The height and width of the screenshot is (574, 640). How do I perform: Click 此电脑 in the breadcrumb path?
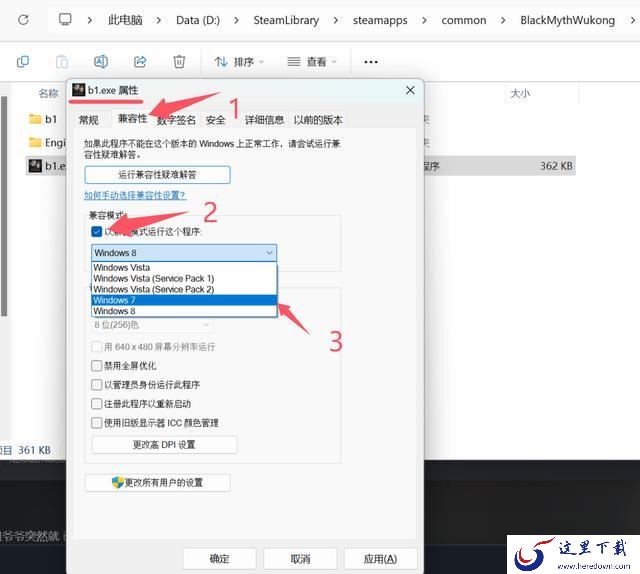coord(125,20)
